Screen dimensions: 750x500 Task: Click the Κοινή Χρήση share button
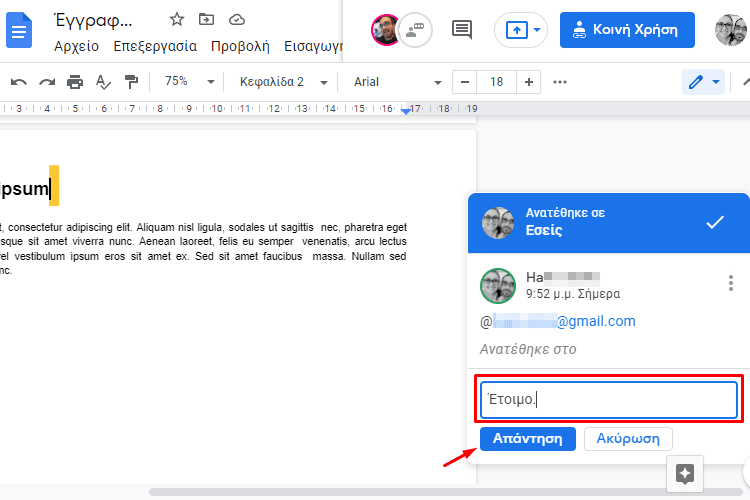(x=627, y=30)
